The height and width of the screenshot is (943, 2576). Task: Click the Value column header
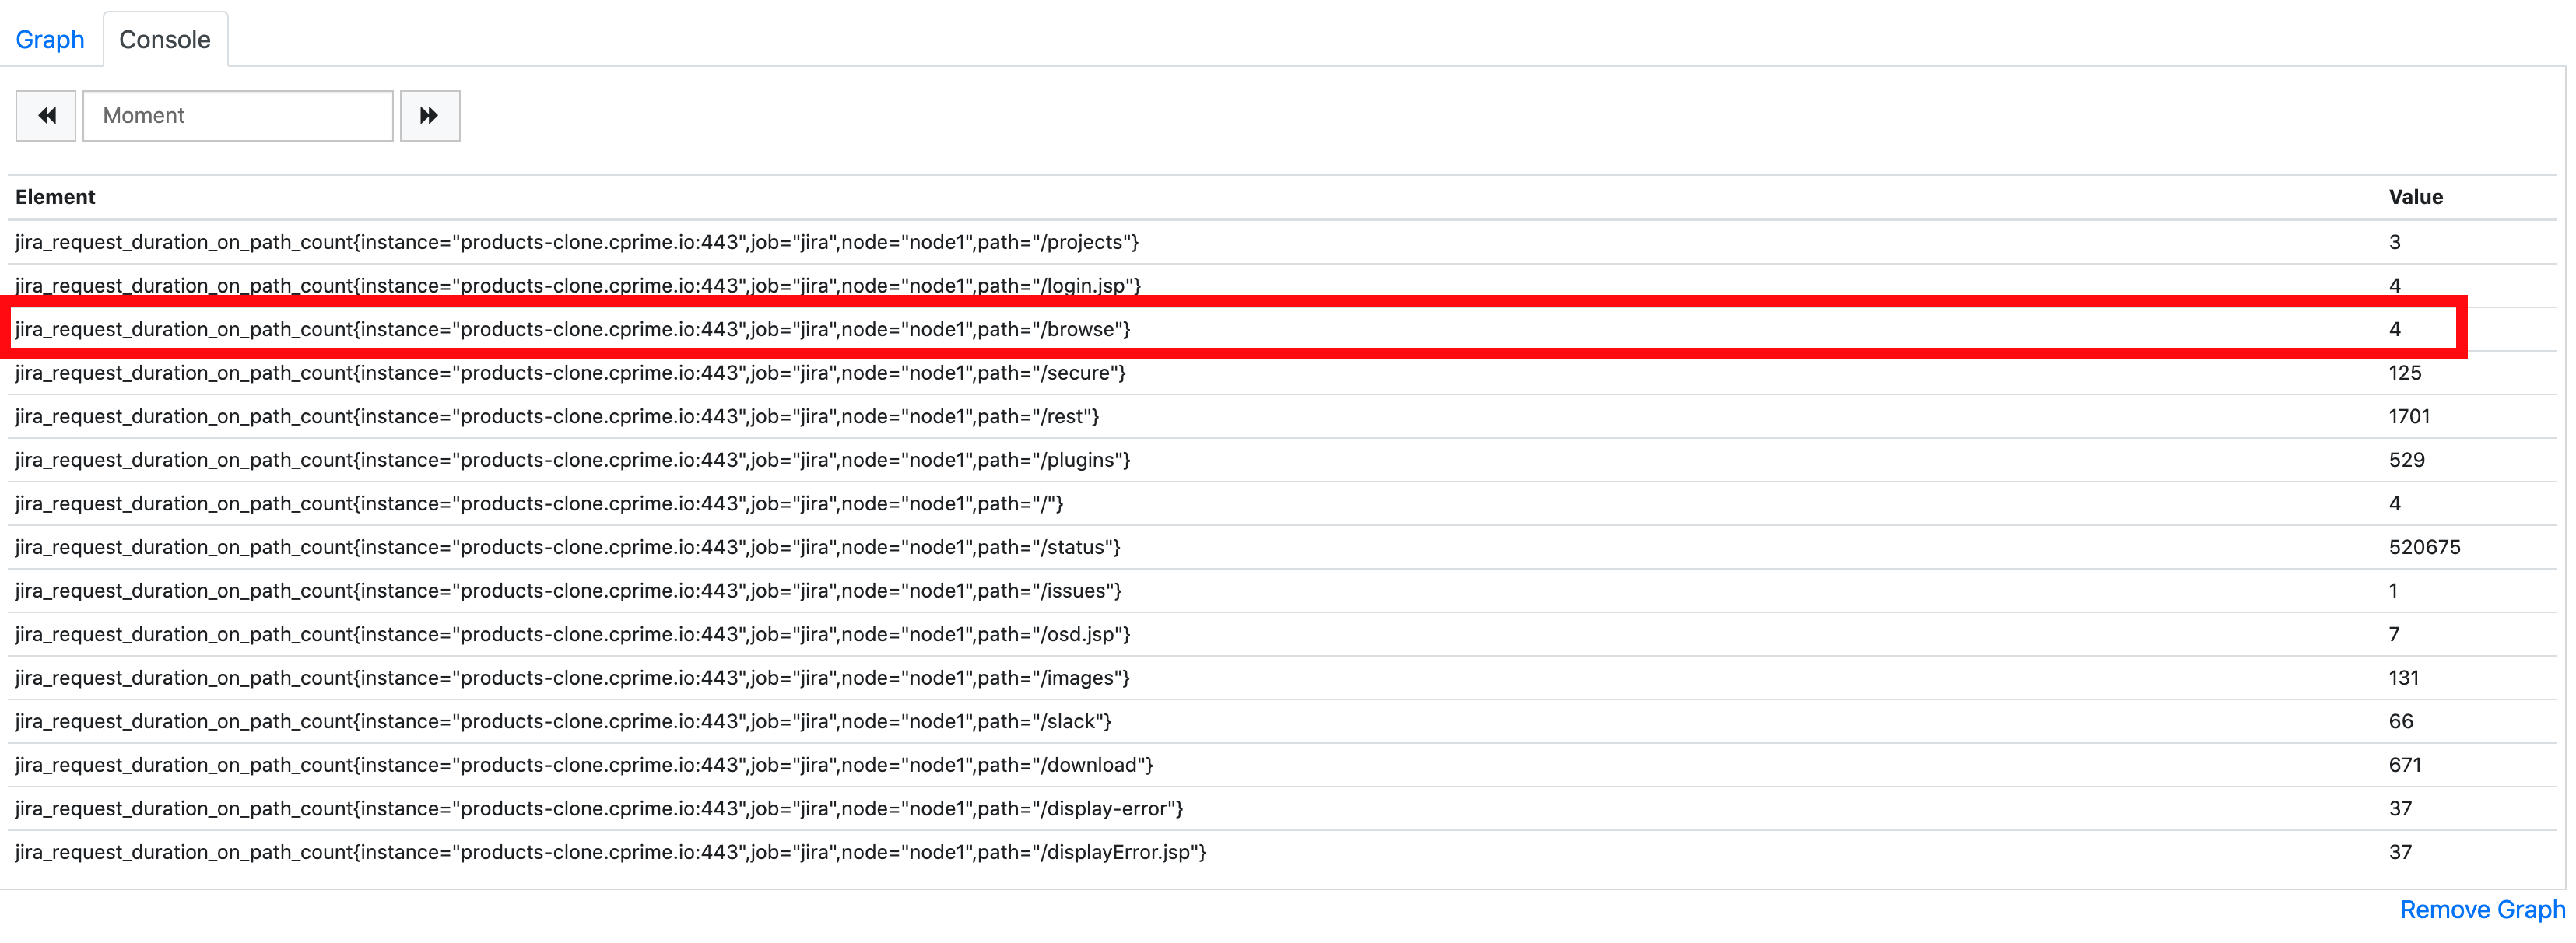coord(2415,197)
